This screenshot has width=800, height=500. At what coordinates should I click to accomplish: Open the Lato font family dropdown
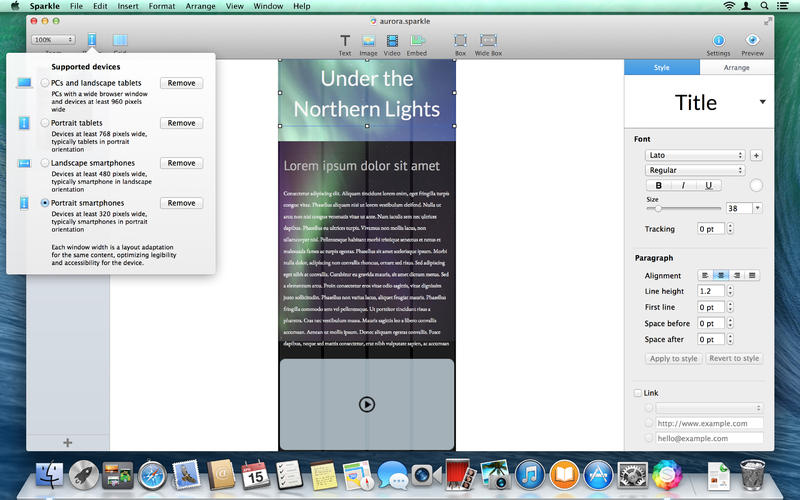click(695, 155)
